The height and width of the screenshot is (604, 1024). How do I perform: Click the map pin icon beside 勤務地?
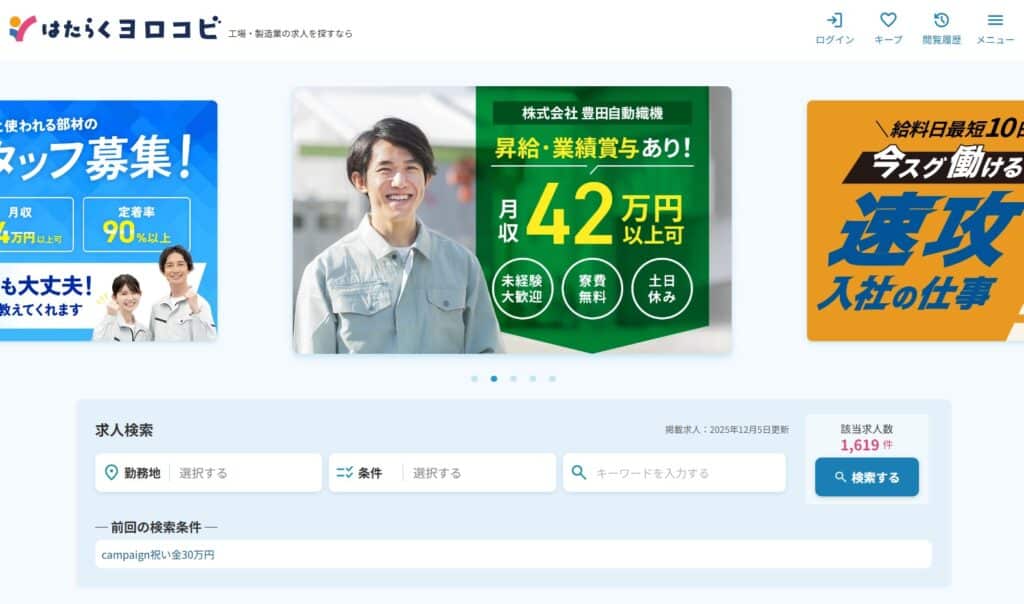pos(110,473)
